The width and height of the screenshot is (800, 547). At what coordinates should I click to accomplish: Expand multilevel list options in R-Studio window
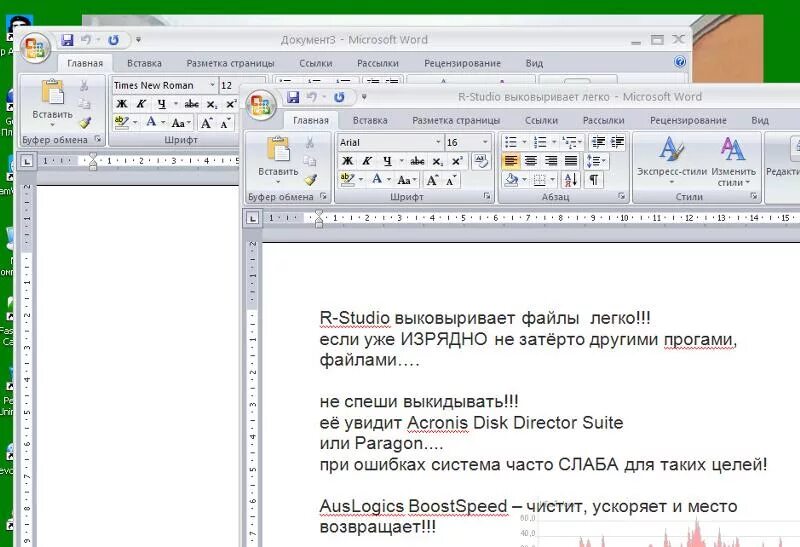click(x=581, y=142)
